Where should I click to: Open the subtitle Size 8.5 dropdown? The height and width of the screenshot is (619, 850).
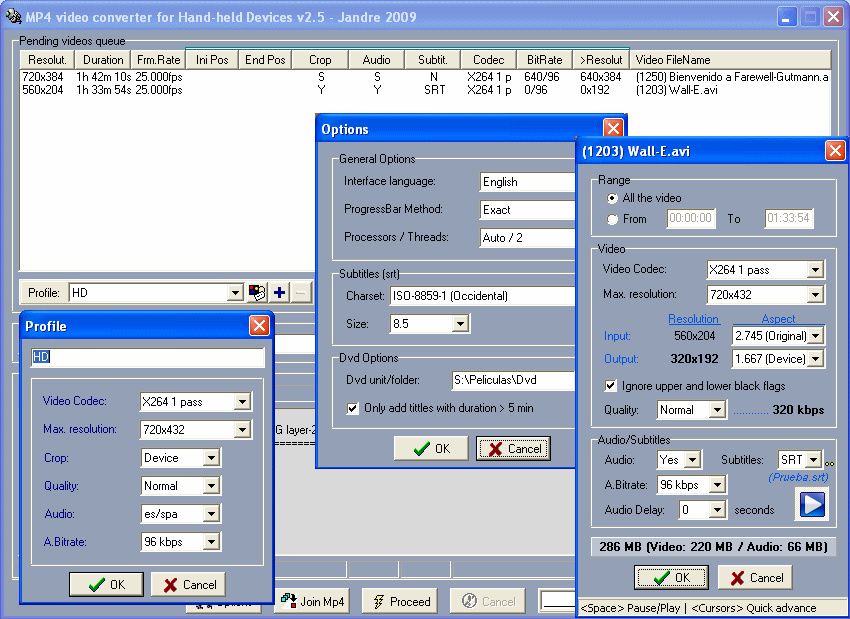(460, 324)
